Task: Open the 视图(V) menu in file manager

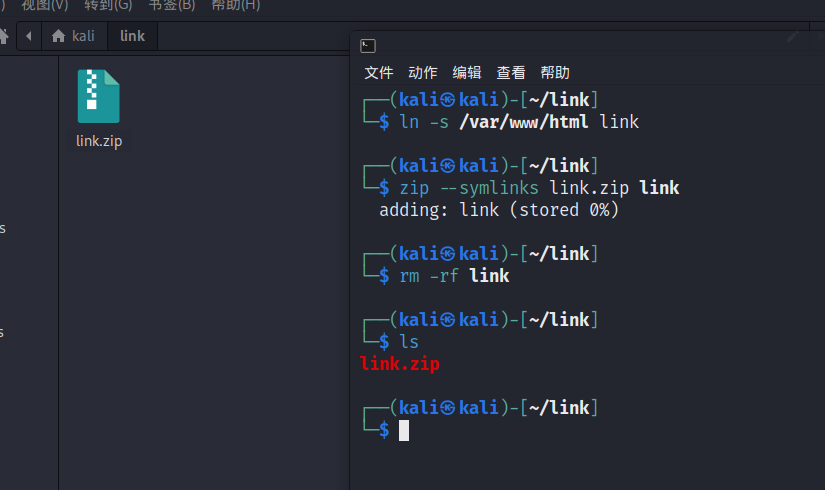Action: click(45, 5)
